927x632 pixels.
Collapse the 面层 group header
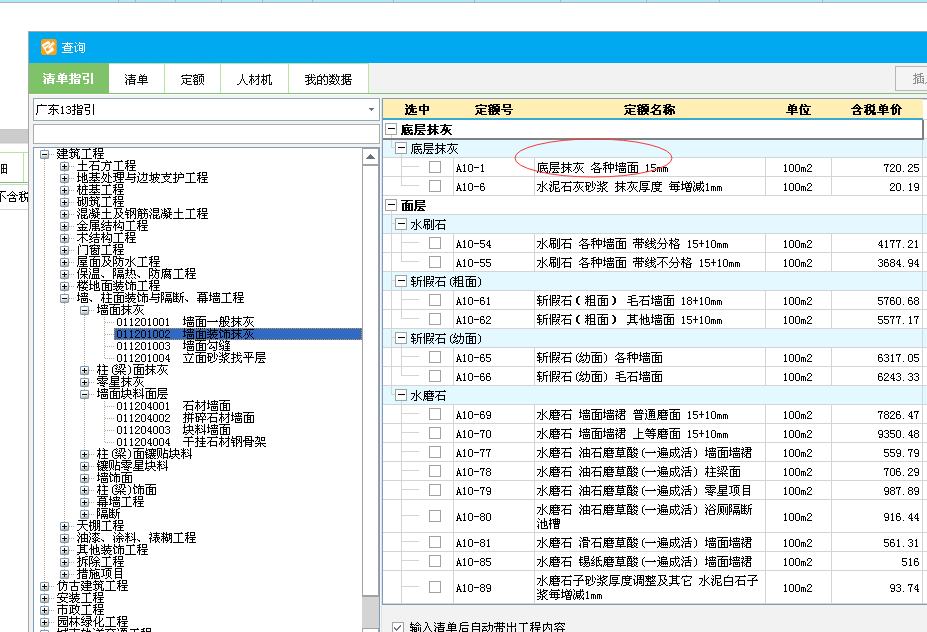pyautogui.click(x=391, y=205)
